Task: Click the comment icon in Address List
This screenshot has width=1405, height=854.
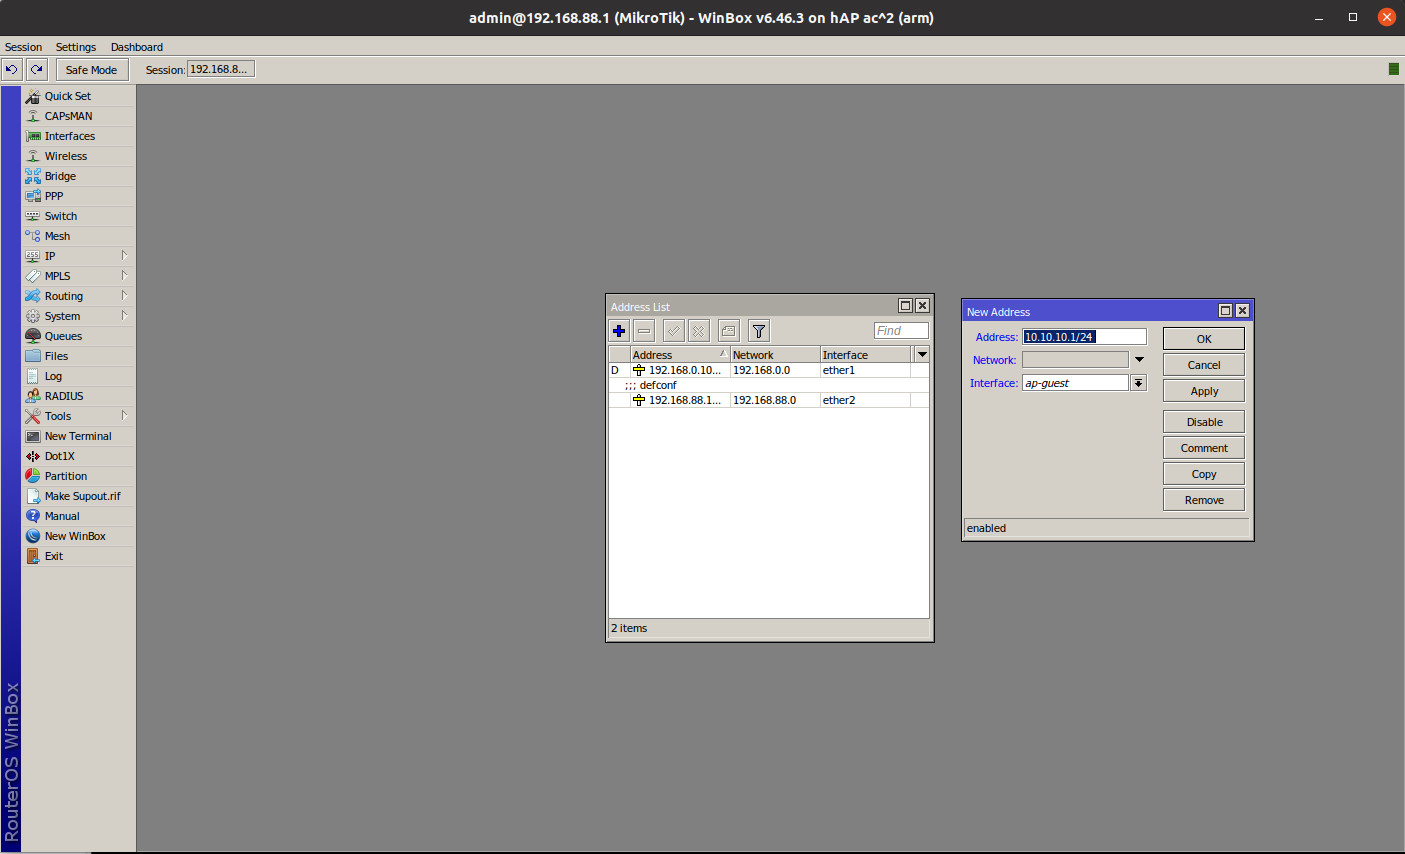Action: 729,331
